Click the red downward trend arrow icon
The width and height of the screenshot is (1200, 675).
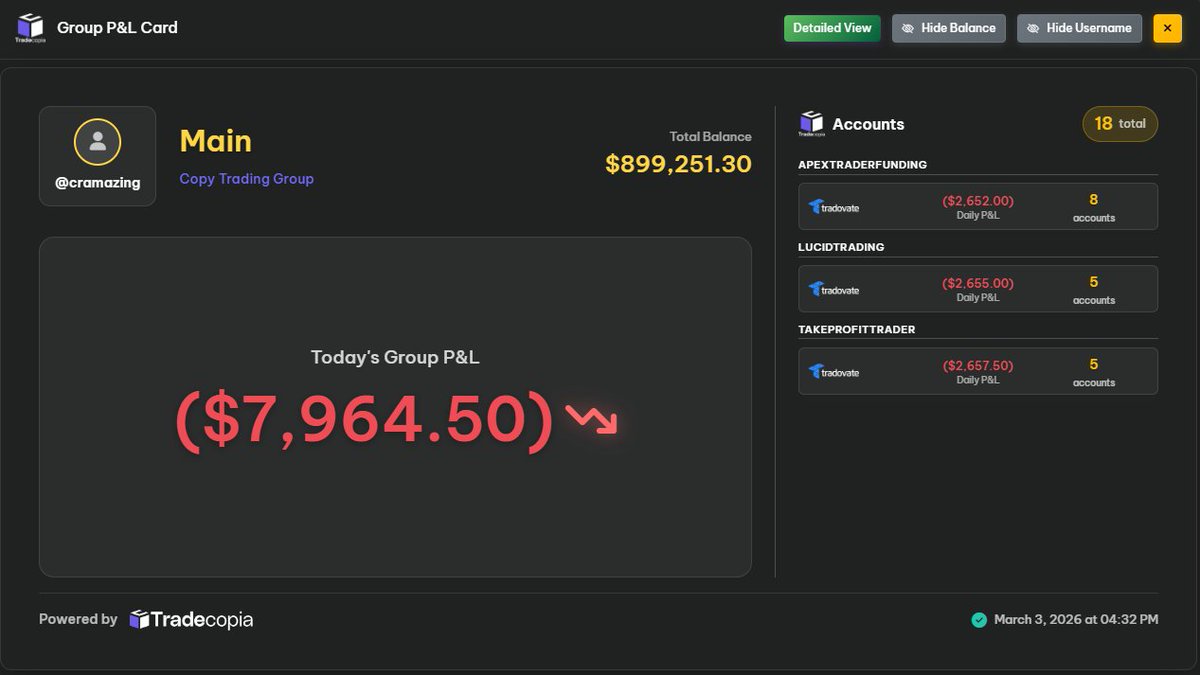[x=591, y=418]
